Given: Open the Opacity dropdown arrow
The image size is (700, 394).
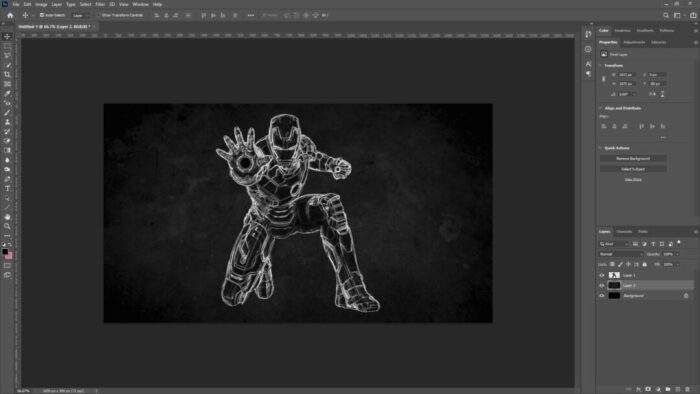Looking at the screenshot, I should [x=677, y=254].
